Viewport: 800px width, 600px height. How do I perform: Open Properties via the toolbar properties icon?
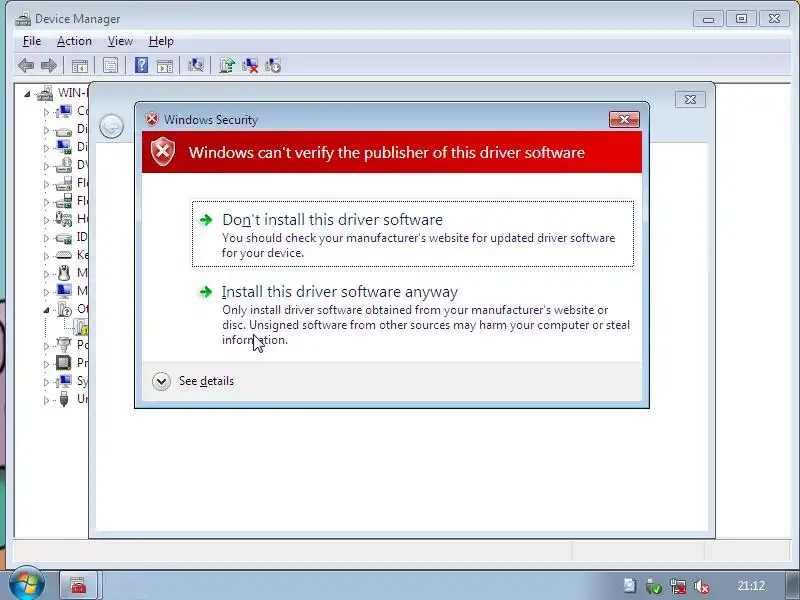110,65
